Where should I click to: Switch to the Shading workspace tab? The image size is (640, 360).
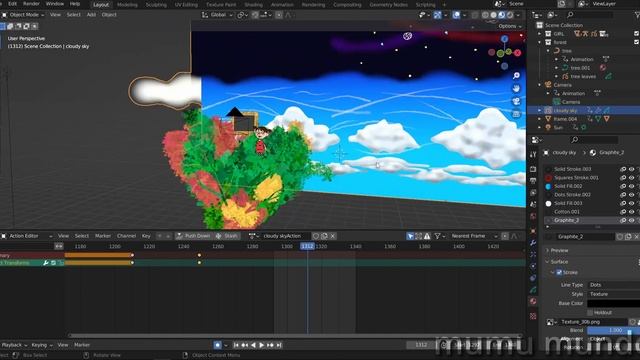coord(253,4)
